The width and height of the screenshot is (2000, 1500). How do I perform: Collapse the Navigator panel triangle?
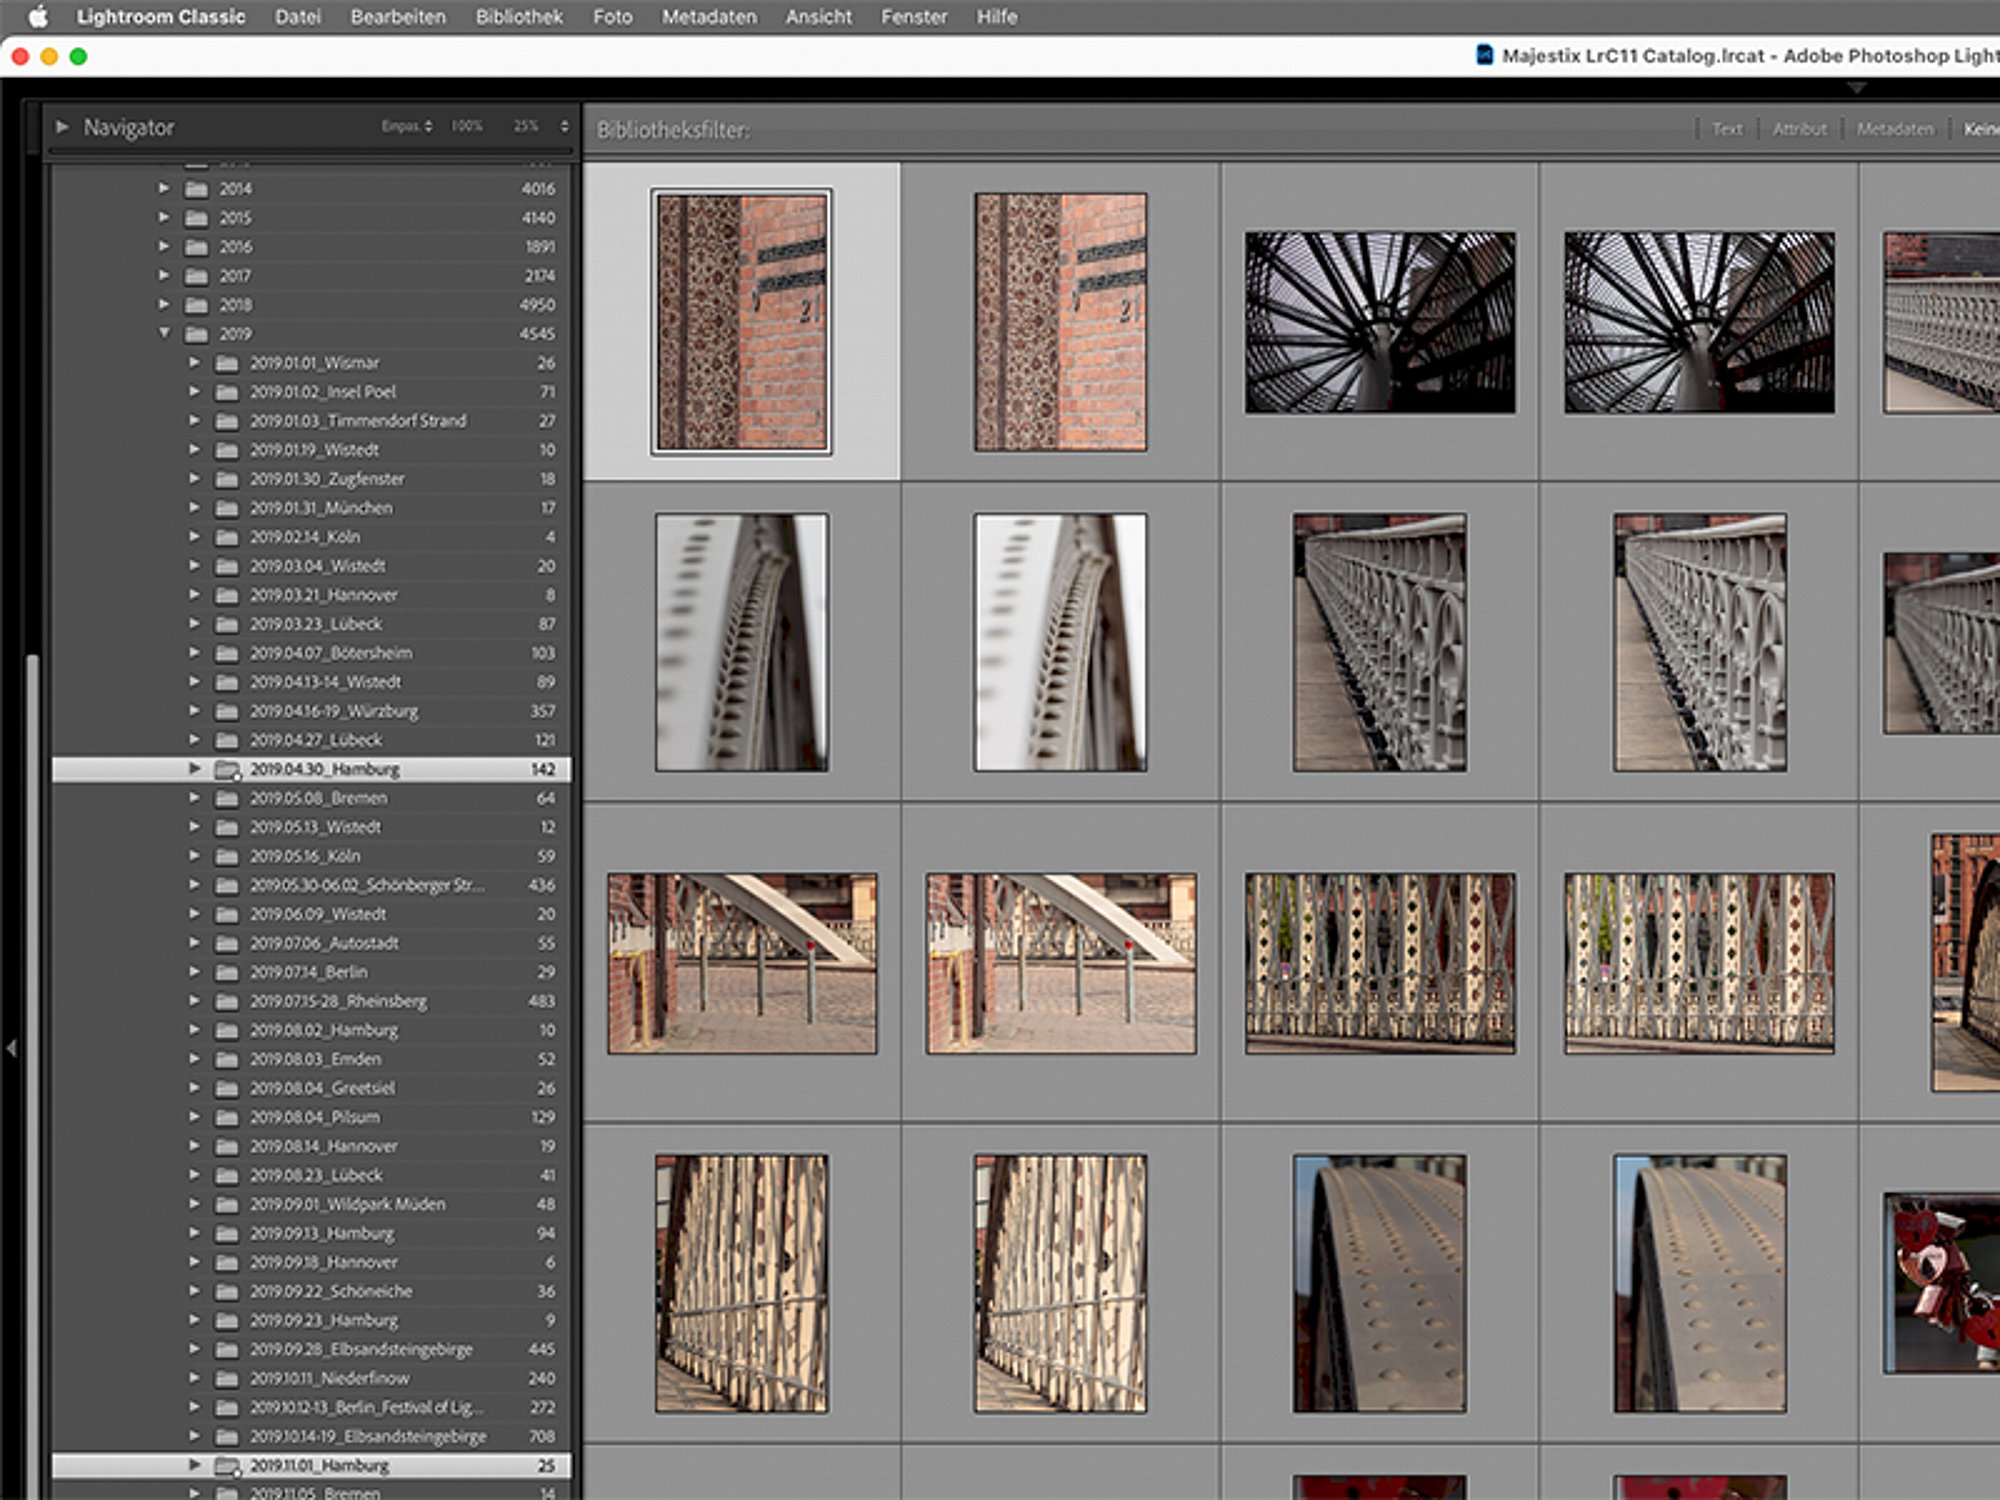62,127
